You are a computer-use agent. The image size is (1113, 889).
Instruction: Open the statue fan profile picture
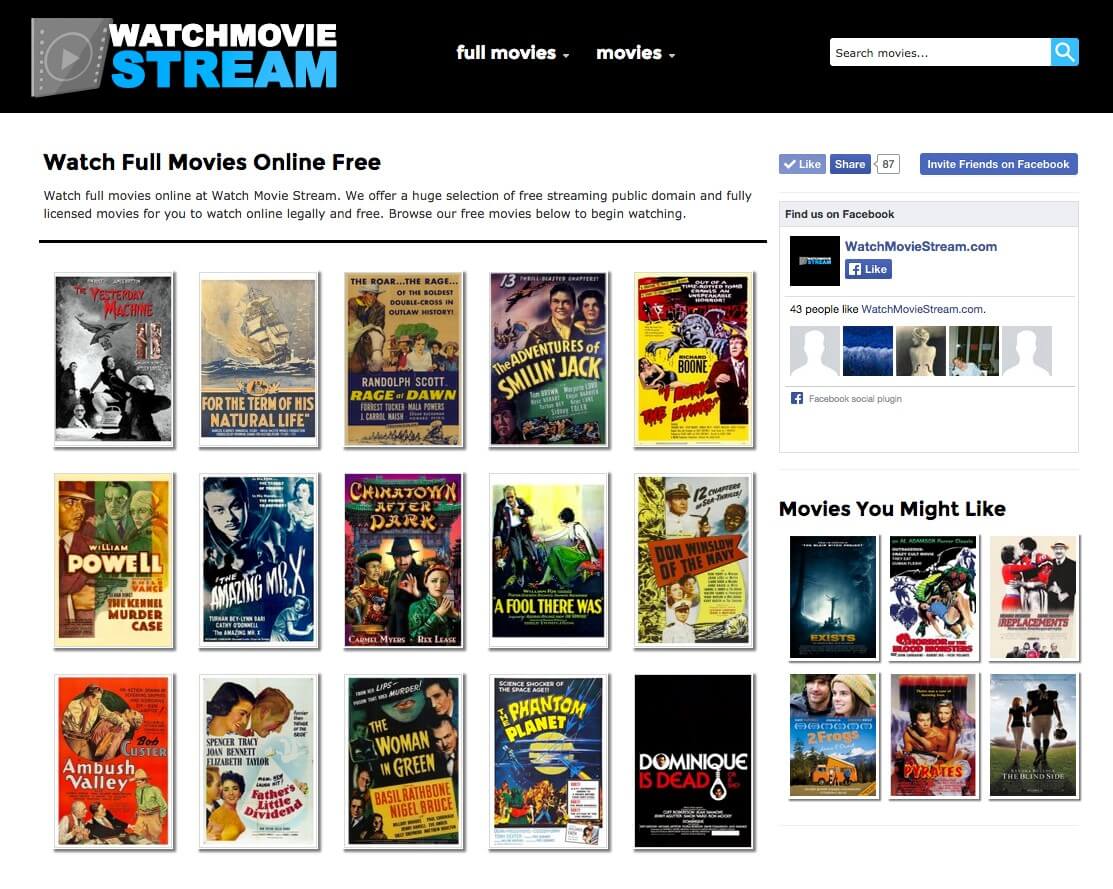[921, 351]
